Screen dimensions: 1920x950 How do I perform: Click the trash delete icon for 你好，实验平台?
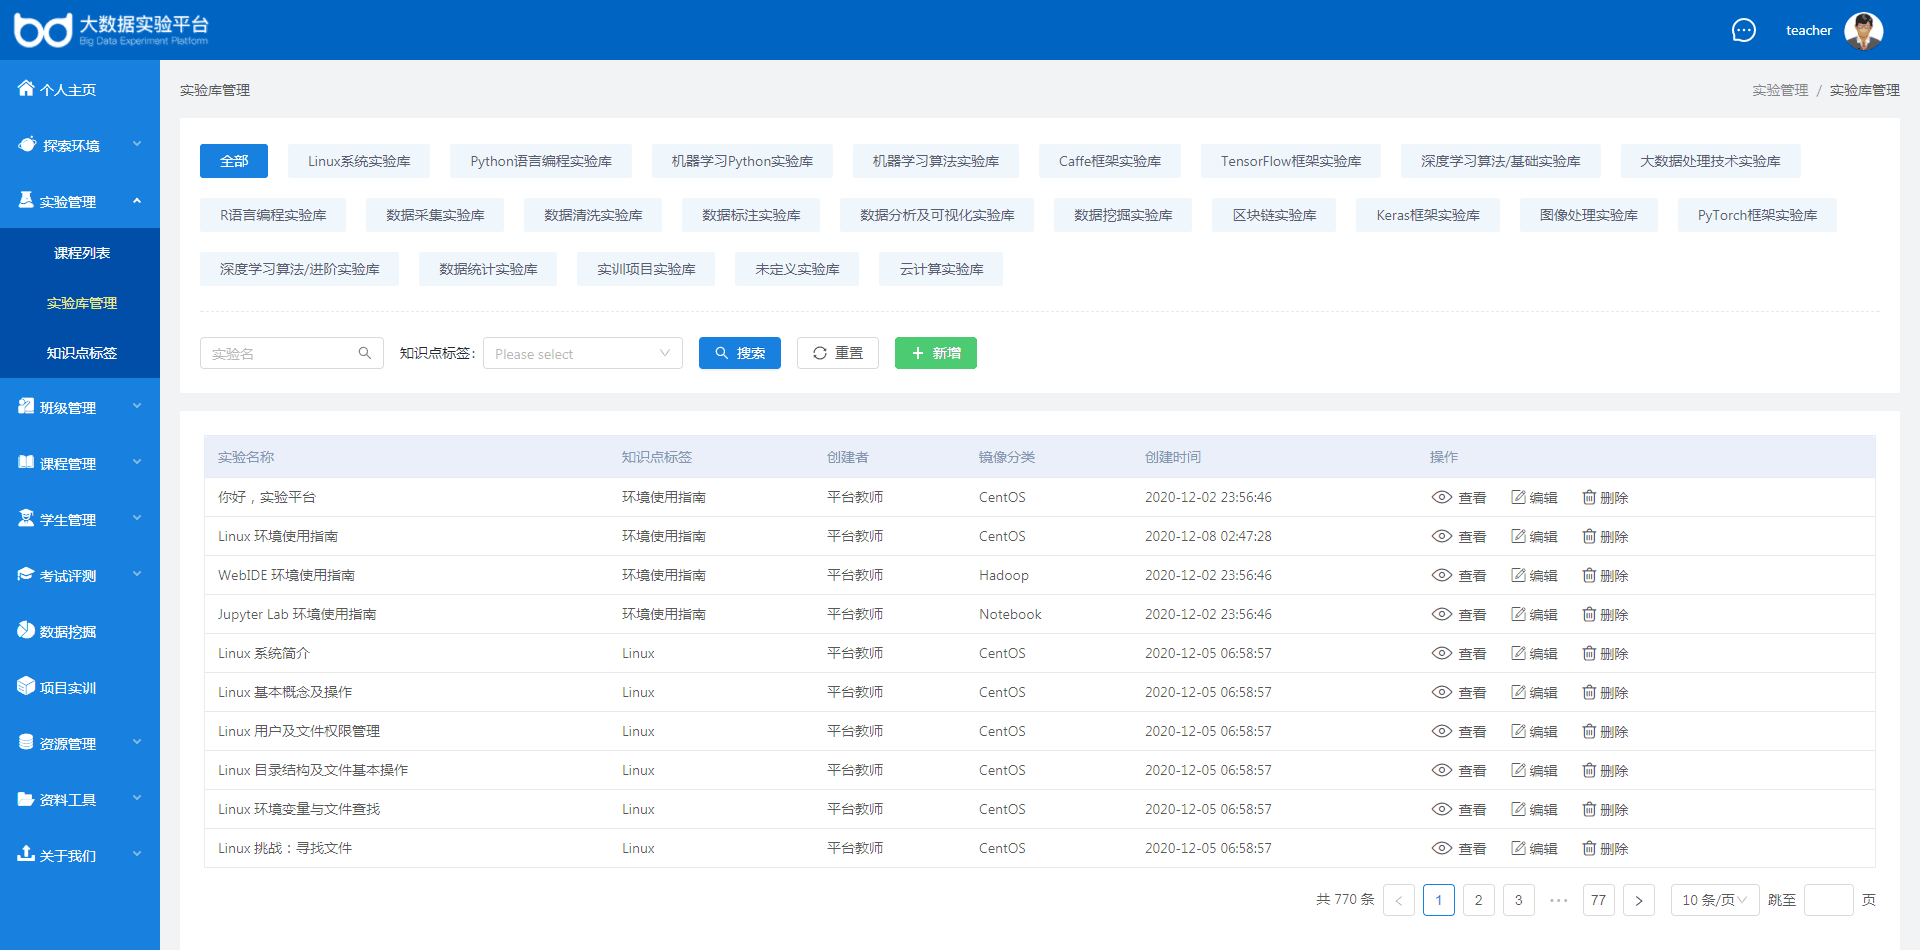pyautogui.click(x=1589, y=497)
